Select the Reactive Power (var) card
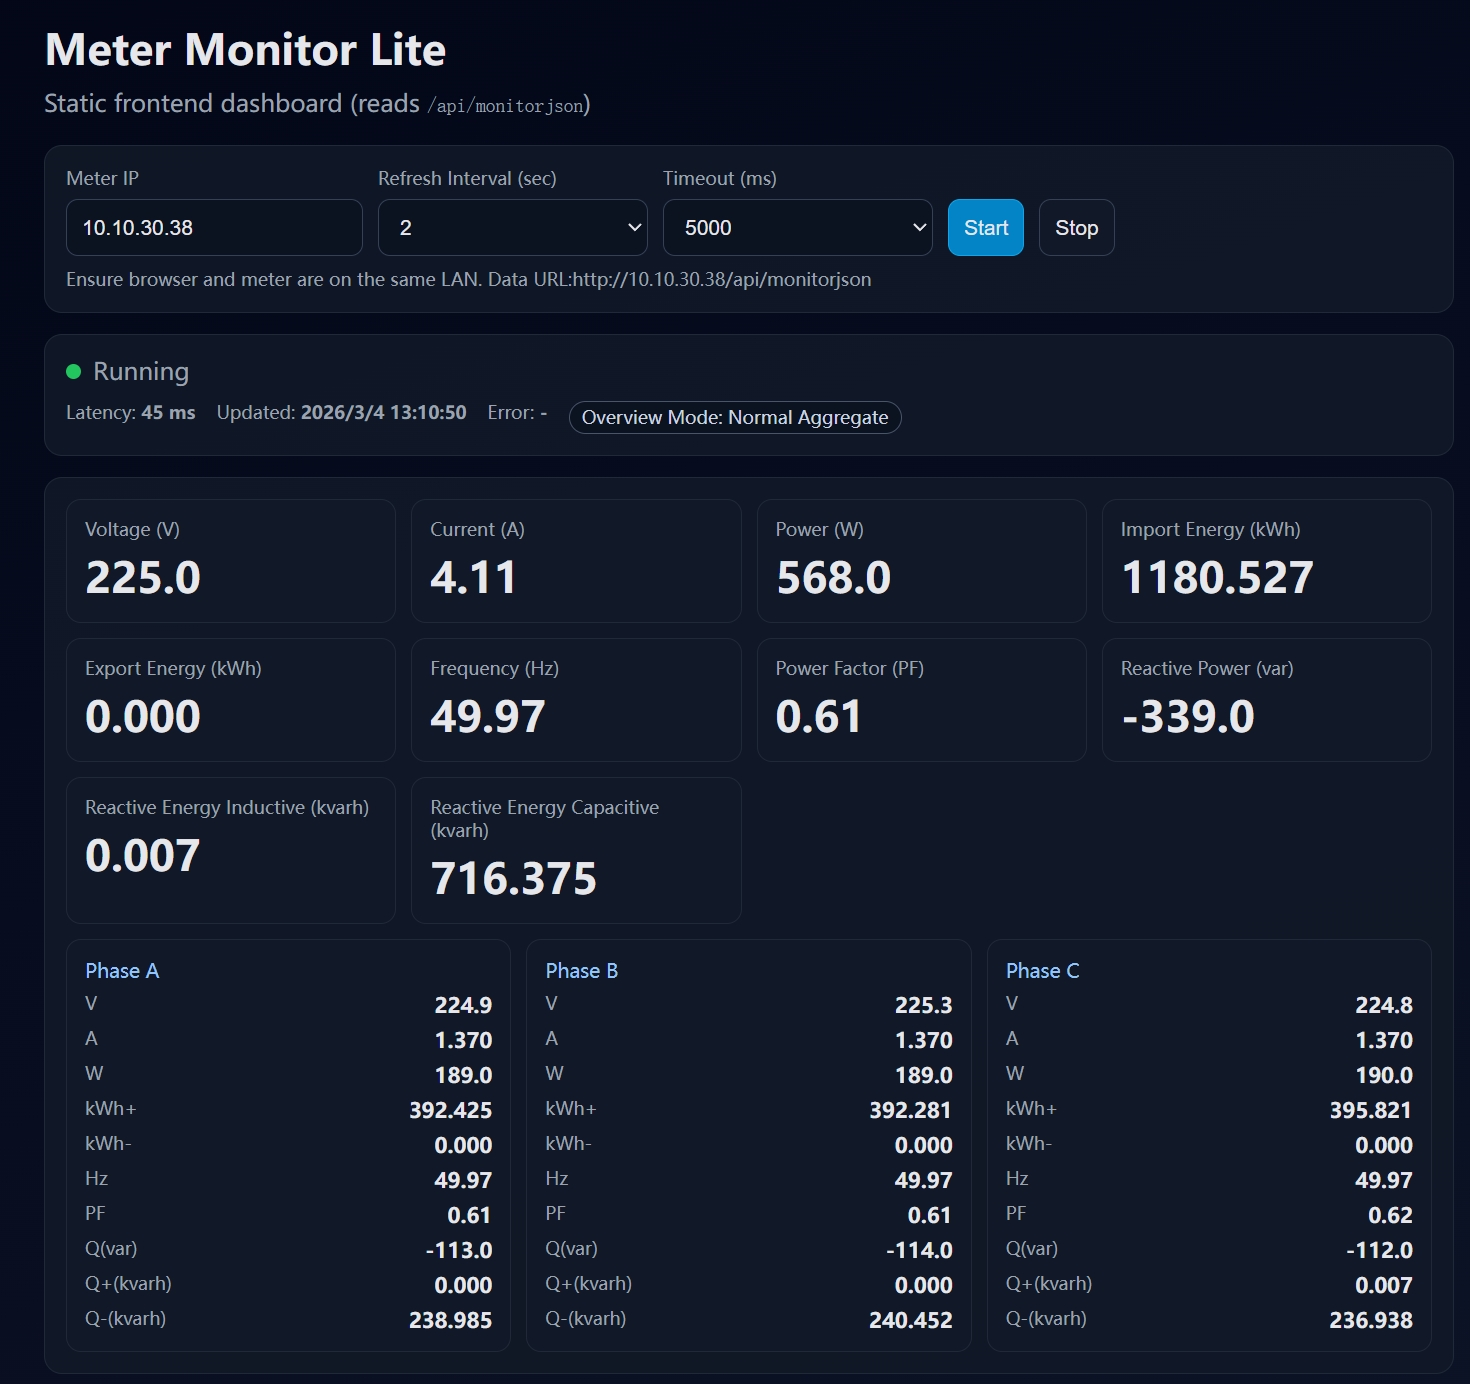1470x1384 pixels. [1266, 700]
